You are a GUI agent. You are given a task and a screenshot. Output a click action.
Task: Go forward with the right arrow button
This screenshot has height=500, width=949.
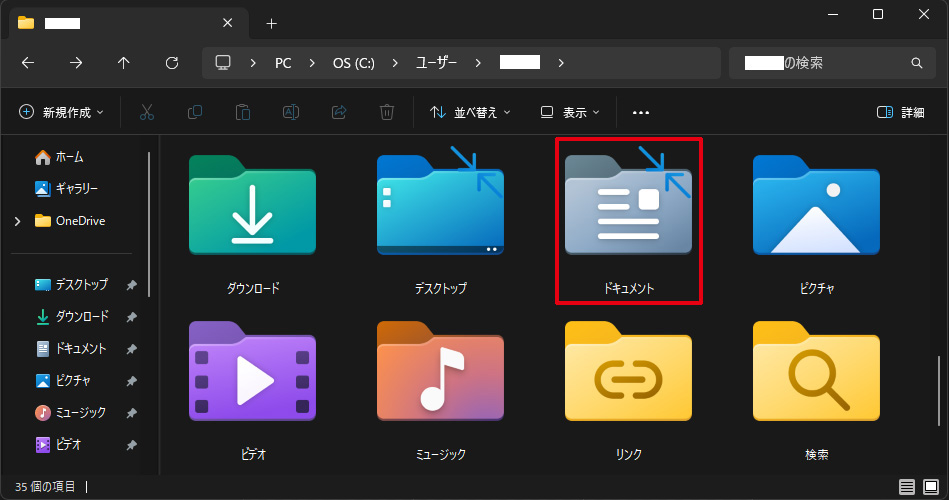(x=76, y=62)
